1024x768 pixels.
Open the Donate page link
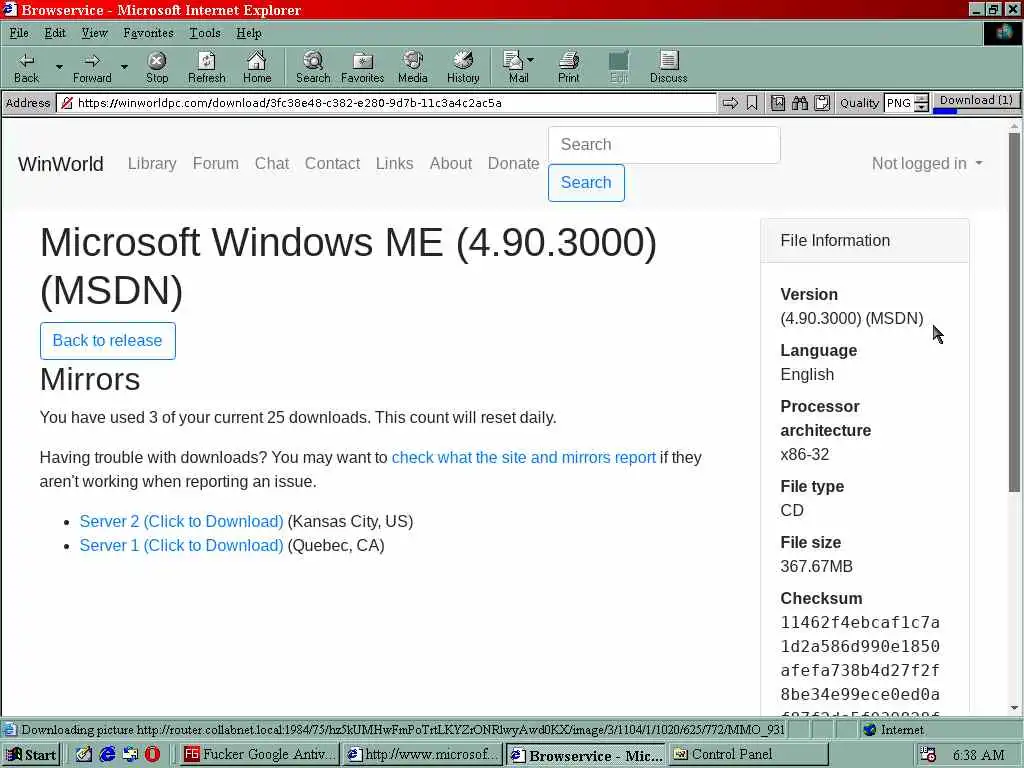coord(513,163)
